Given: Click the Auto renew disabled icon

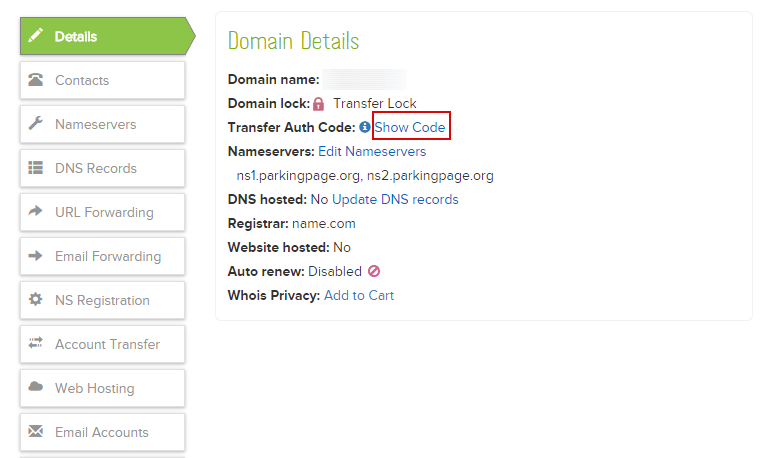Looking at the screenshot, I should pyautogui.click(x=374, y=271).
